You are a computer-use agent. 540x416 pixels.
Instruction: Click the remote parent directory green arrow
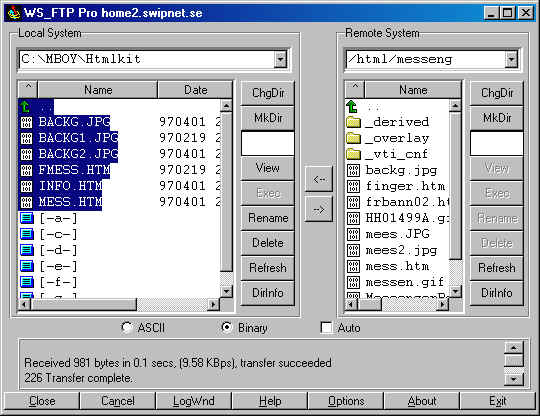352,106
